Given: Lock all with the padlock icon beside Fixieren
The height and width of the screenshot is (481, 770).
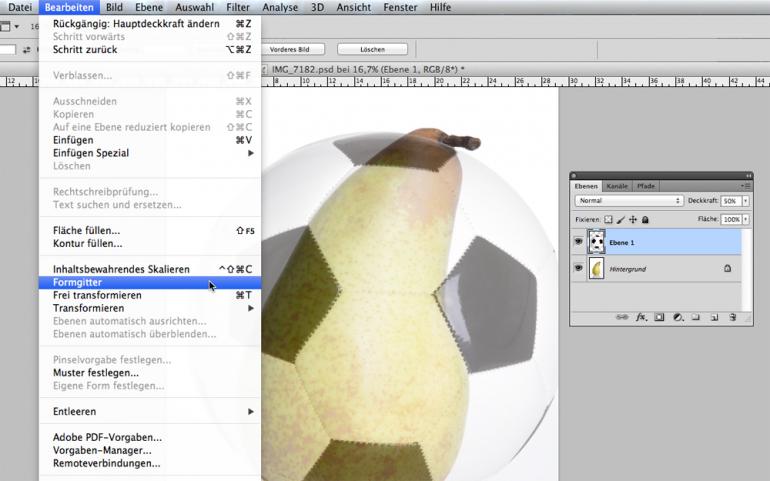Looking at the screenshot, I should pyautogui.click(x=645, y=220).
